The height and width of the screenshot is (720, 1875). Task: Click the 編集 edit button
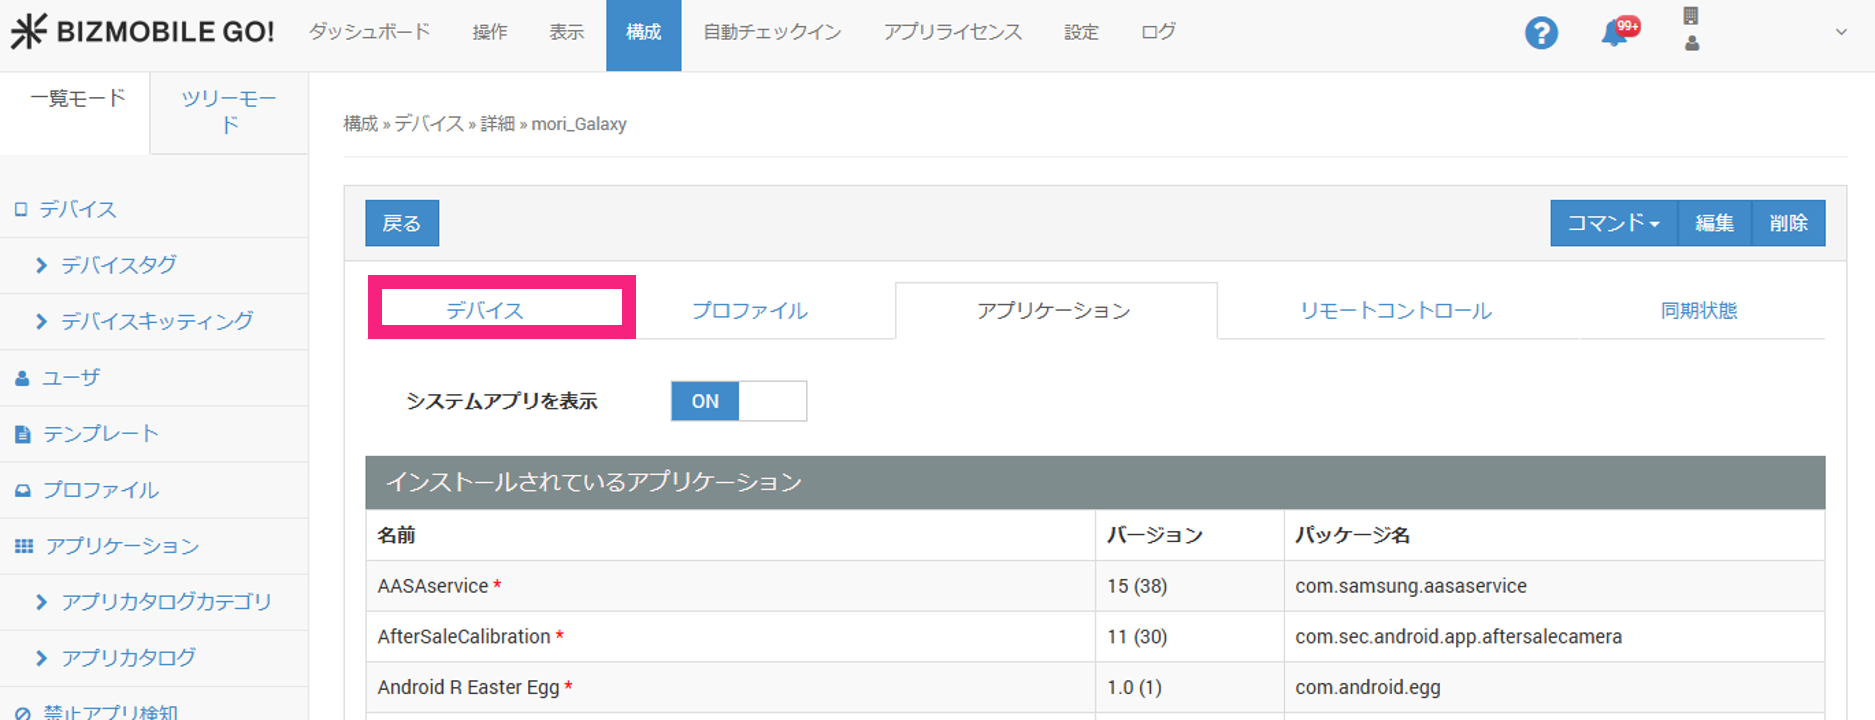point(1714,223)
